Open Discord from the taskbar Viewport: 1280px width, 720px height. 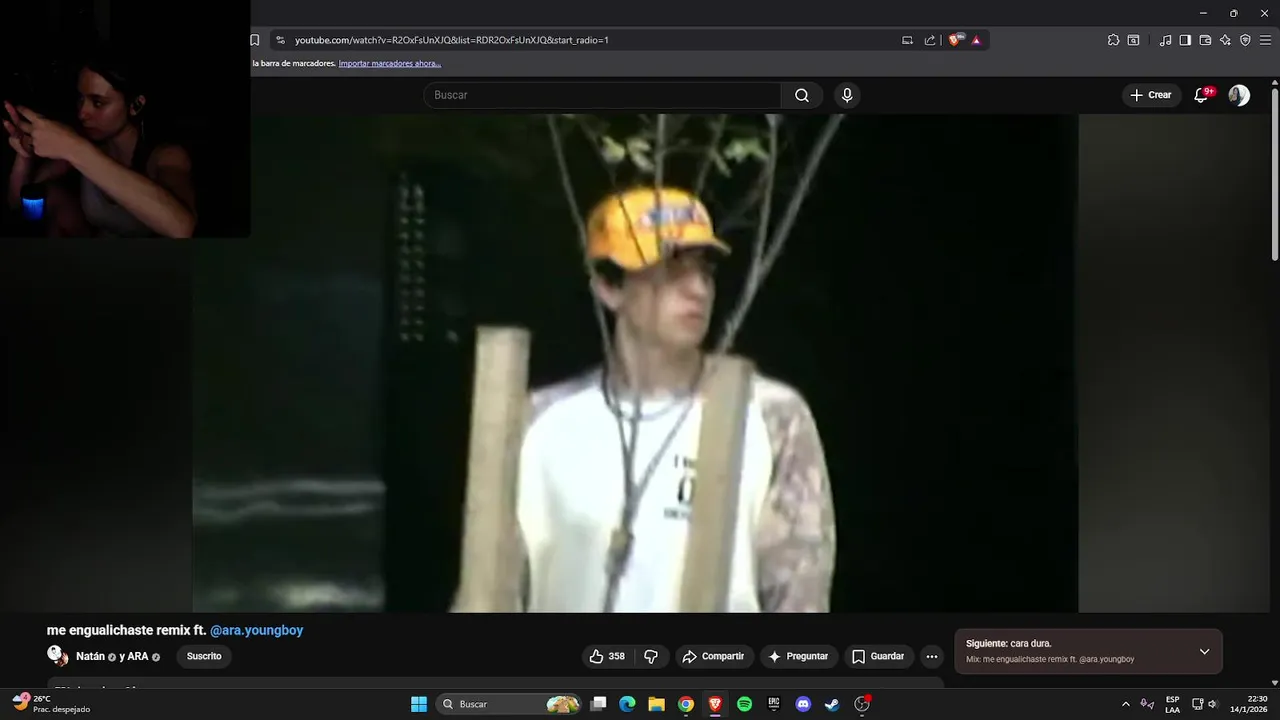coord(803,704)
